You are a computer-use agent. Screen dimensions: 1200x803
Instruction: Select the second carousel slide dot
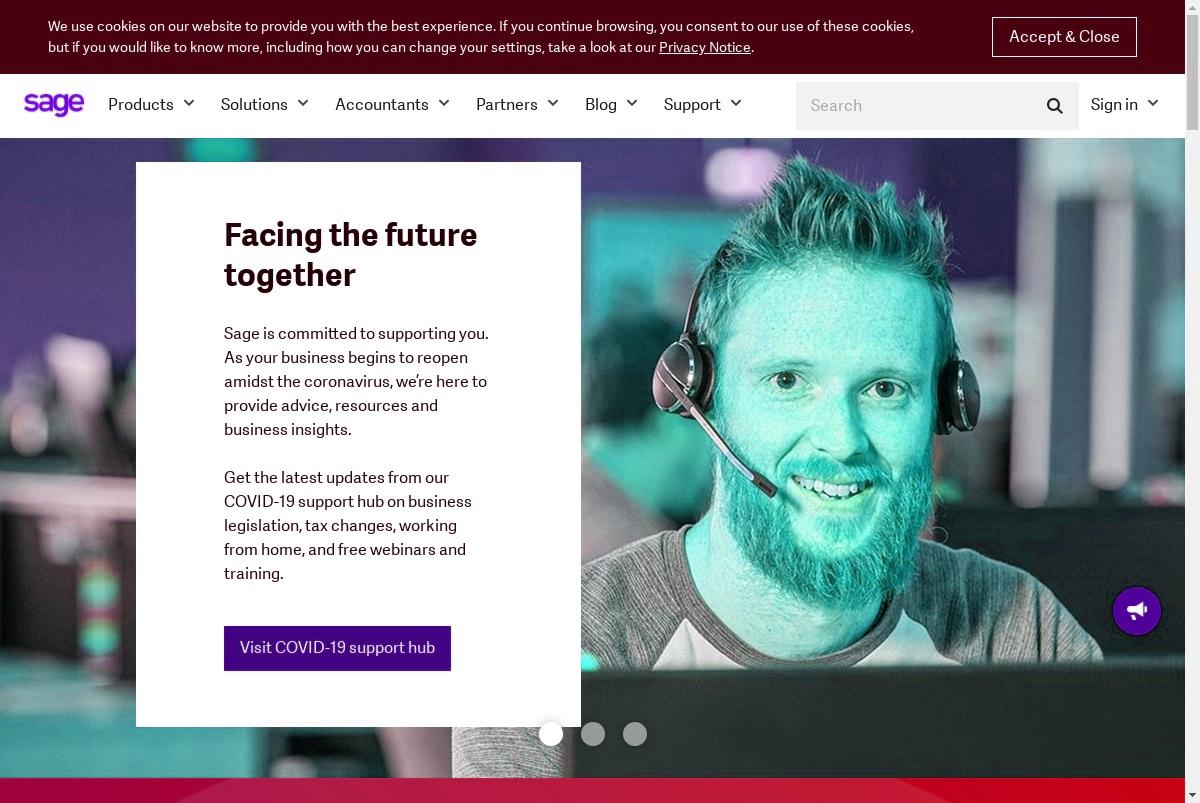593,734
